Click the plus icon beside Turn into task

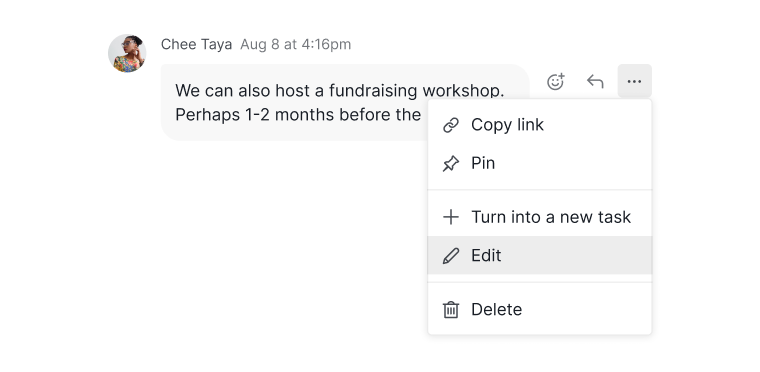click(x=451, y=217)
